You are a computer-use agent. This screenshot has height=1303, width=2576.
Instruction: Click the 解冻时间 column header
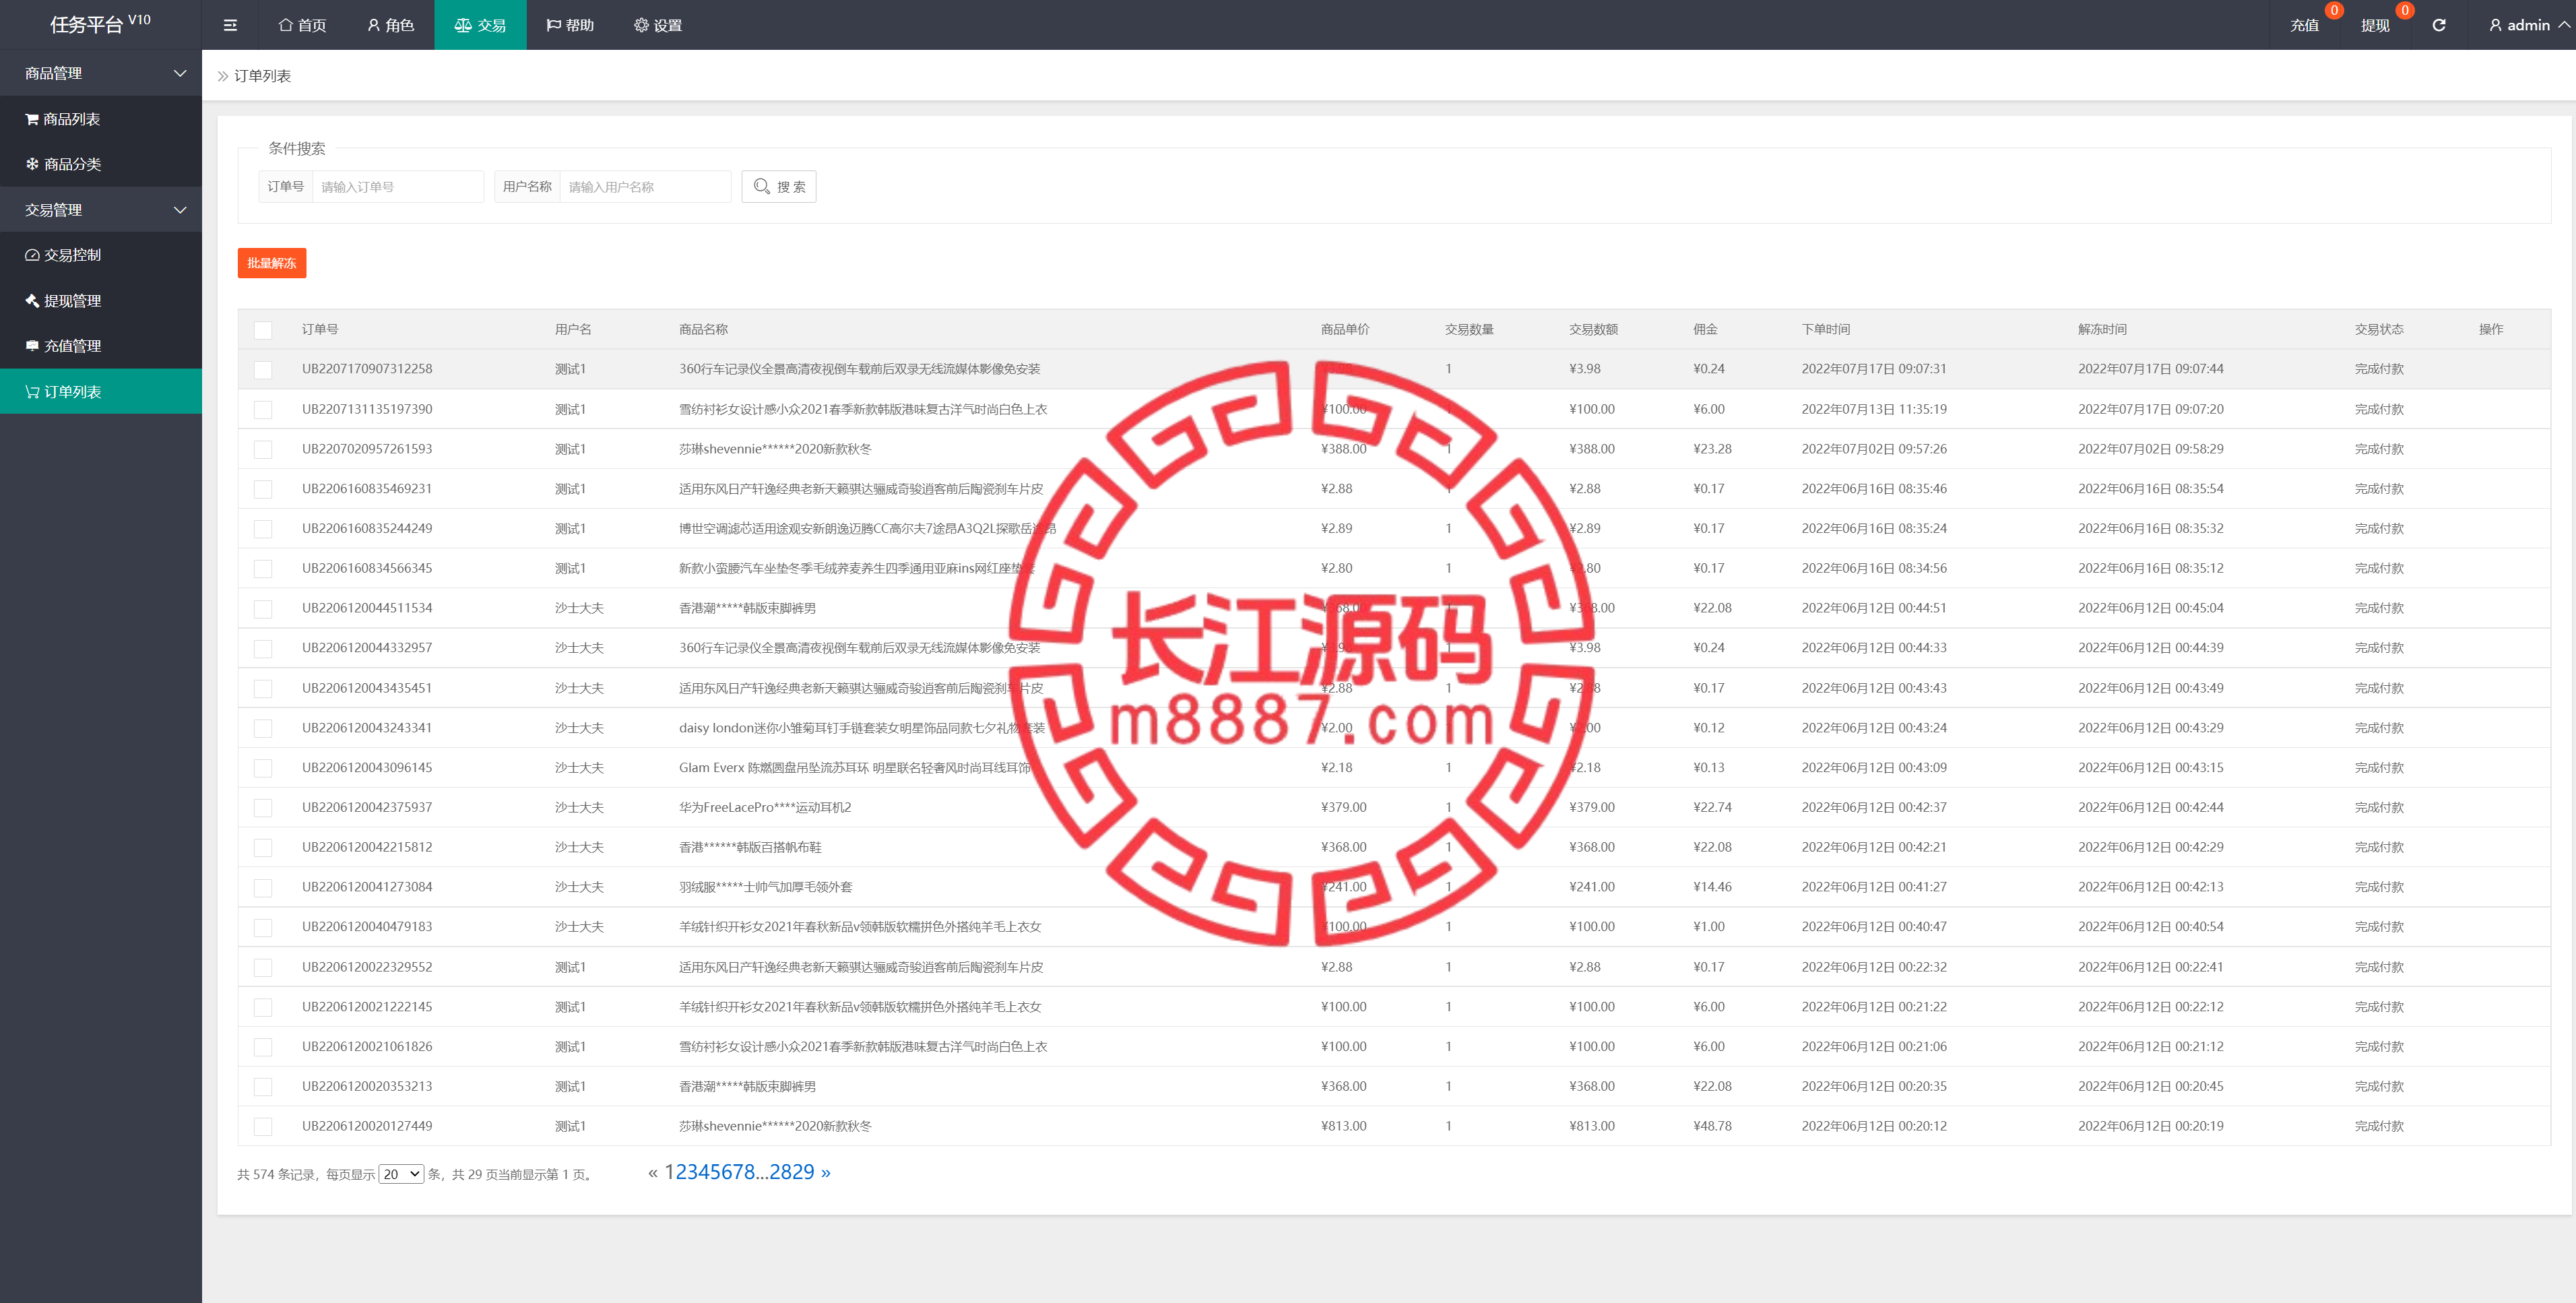pos(2102,329)
